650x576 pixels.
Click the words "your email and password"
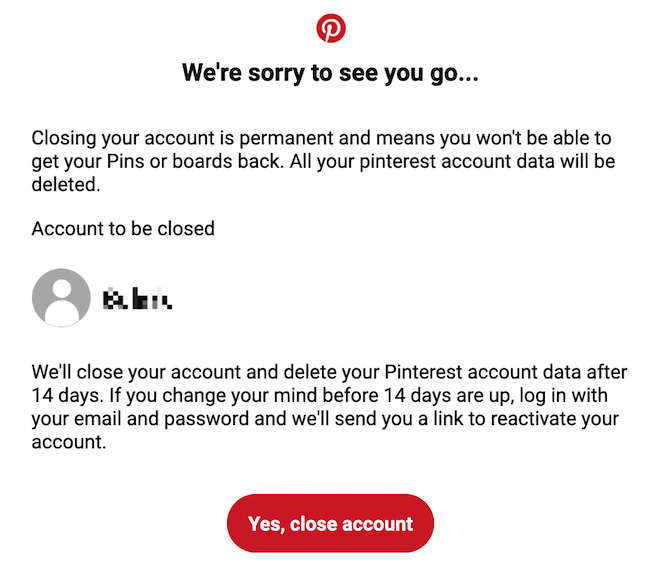[141, 418]
